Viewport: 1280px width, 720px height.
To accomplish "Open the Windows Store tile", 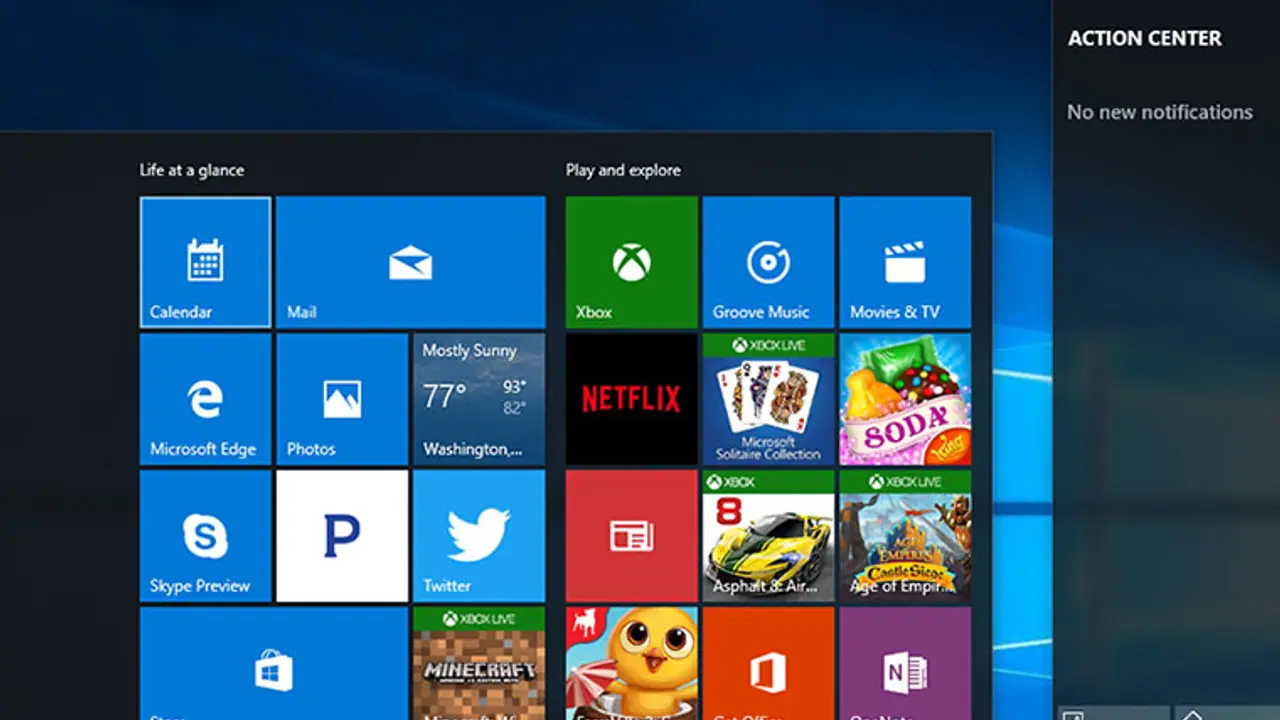I will [x=273, y=665].
